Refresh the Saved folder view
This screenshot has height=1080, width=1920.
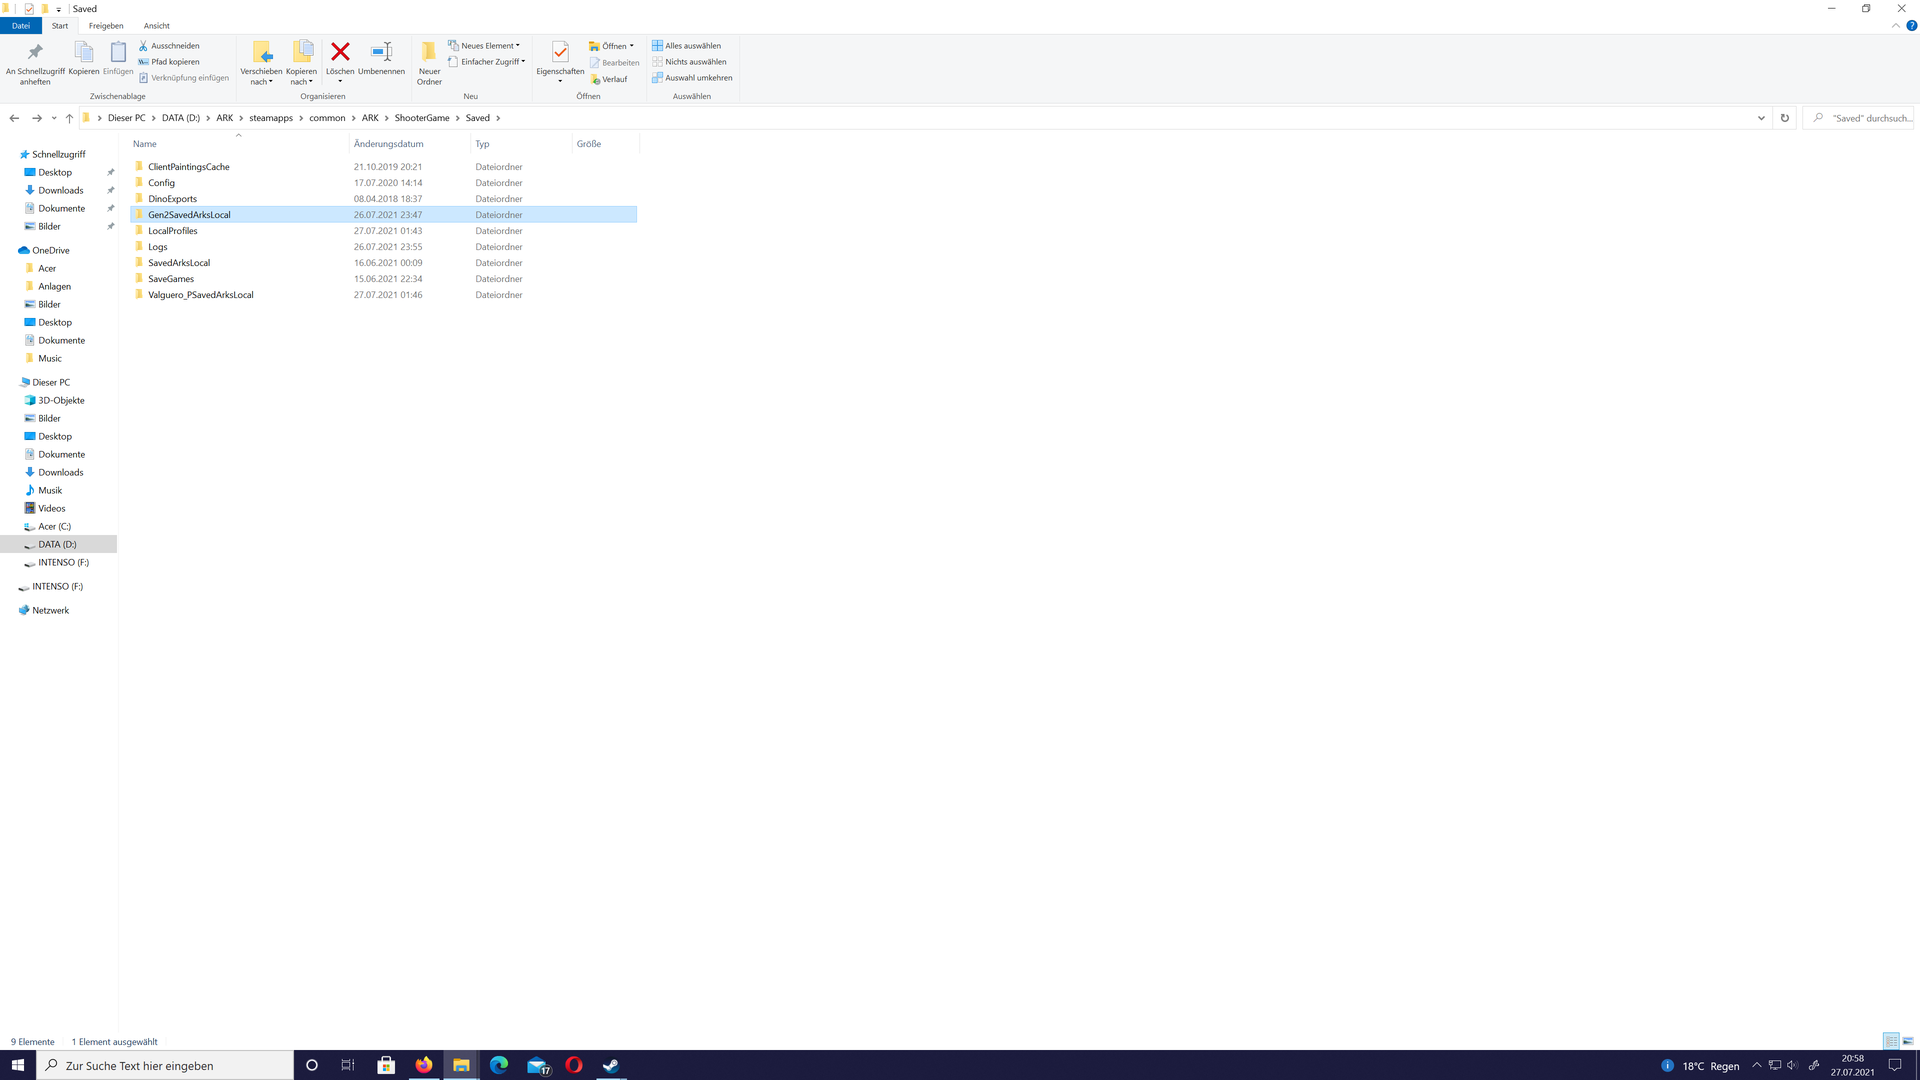(1785, 118)
